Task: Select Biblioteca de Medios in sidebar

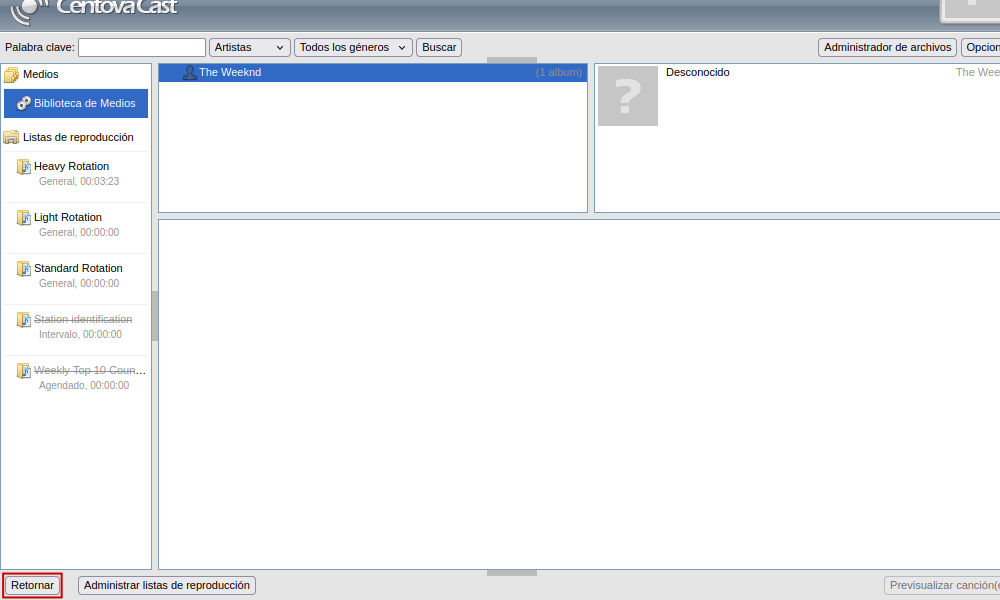Action: click(84, 103)
